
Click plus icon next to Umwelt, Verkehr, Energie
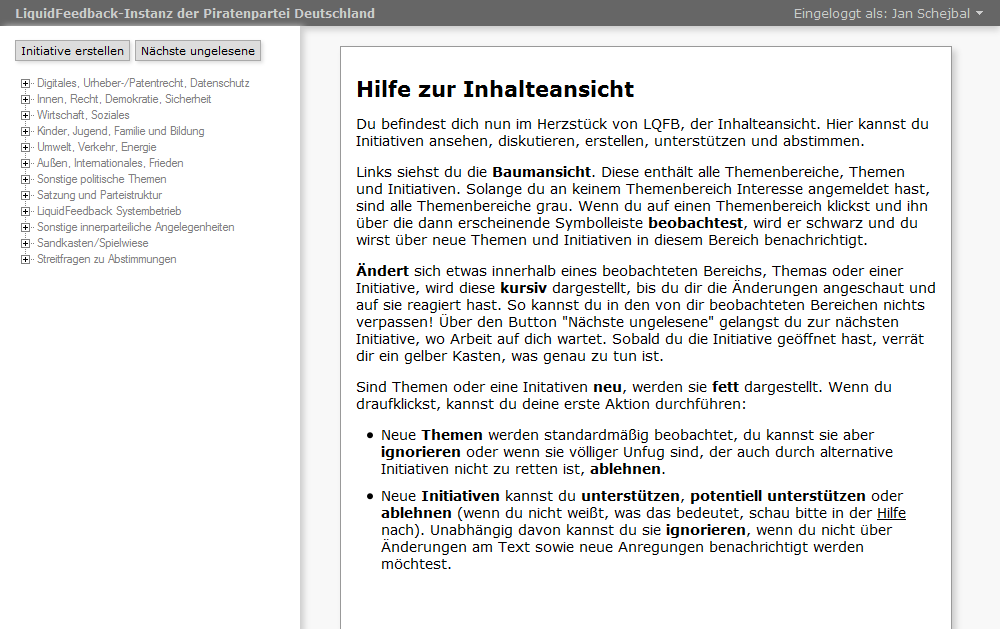(25, 147)
